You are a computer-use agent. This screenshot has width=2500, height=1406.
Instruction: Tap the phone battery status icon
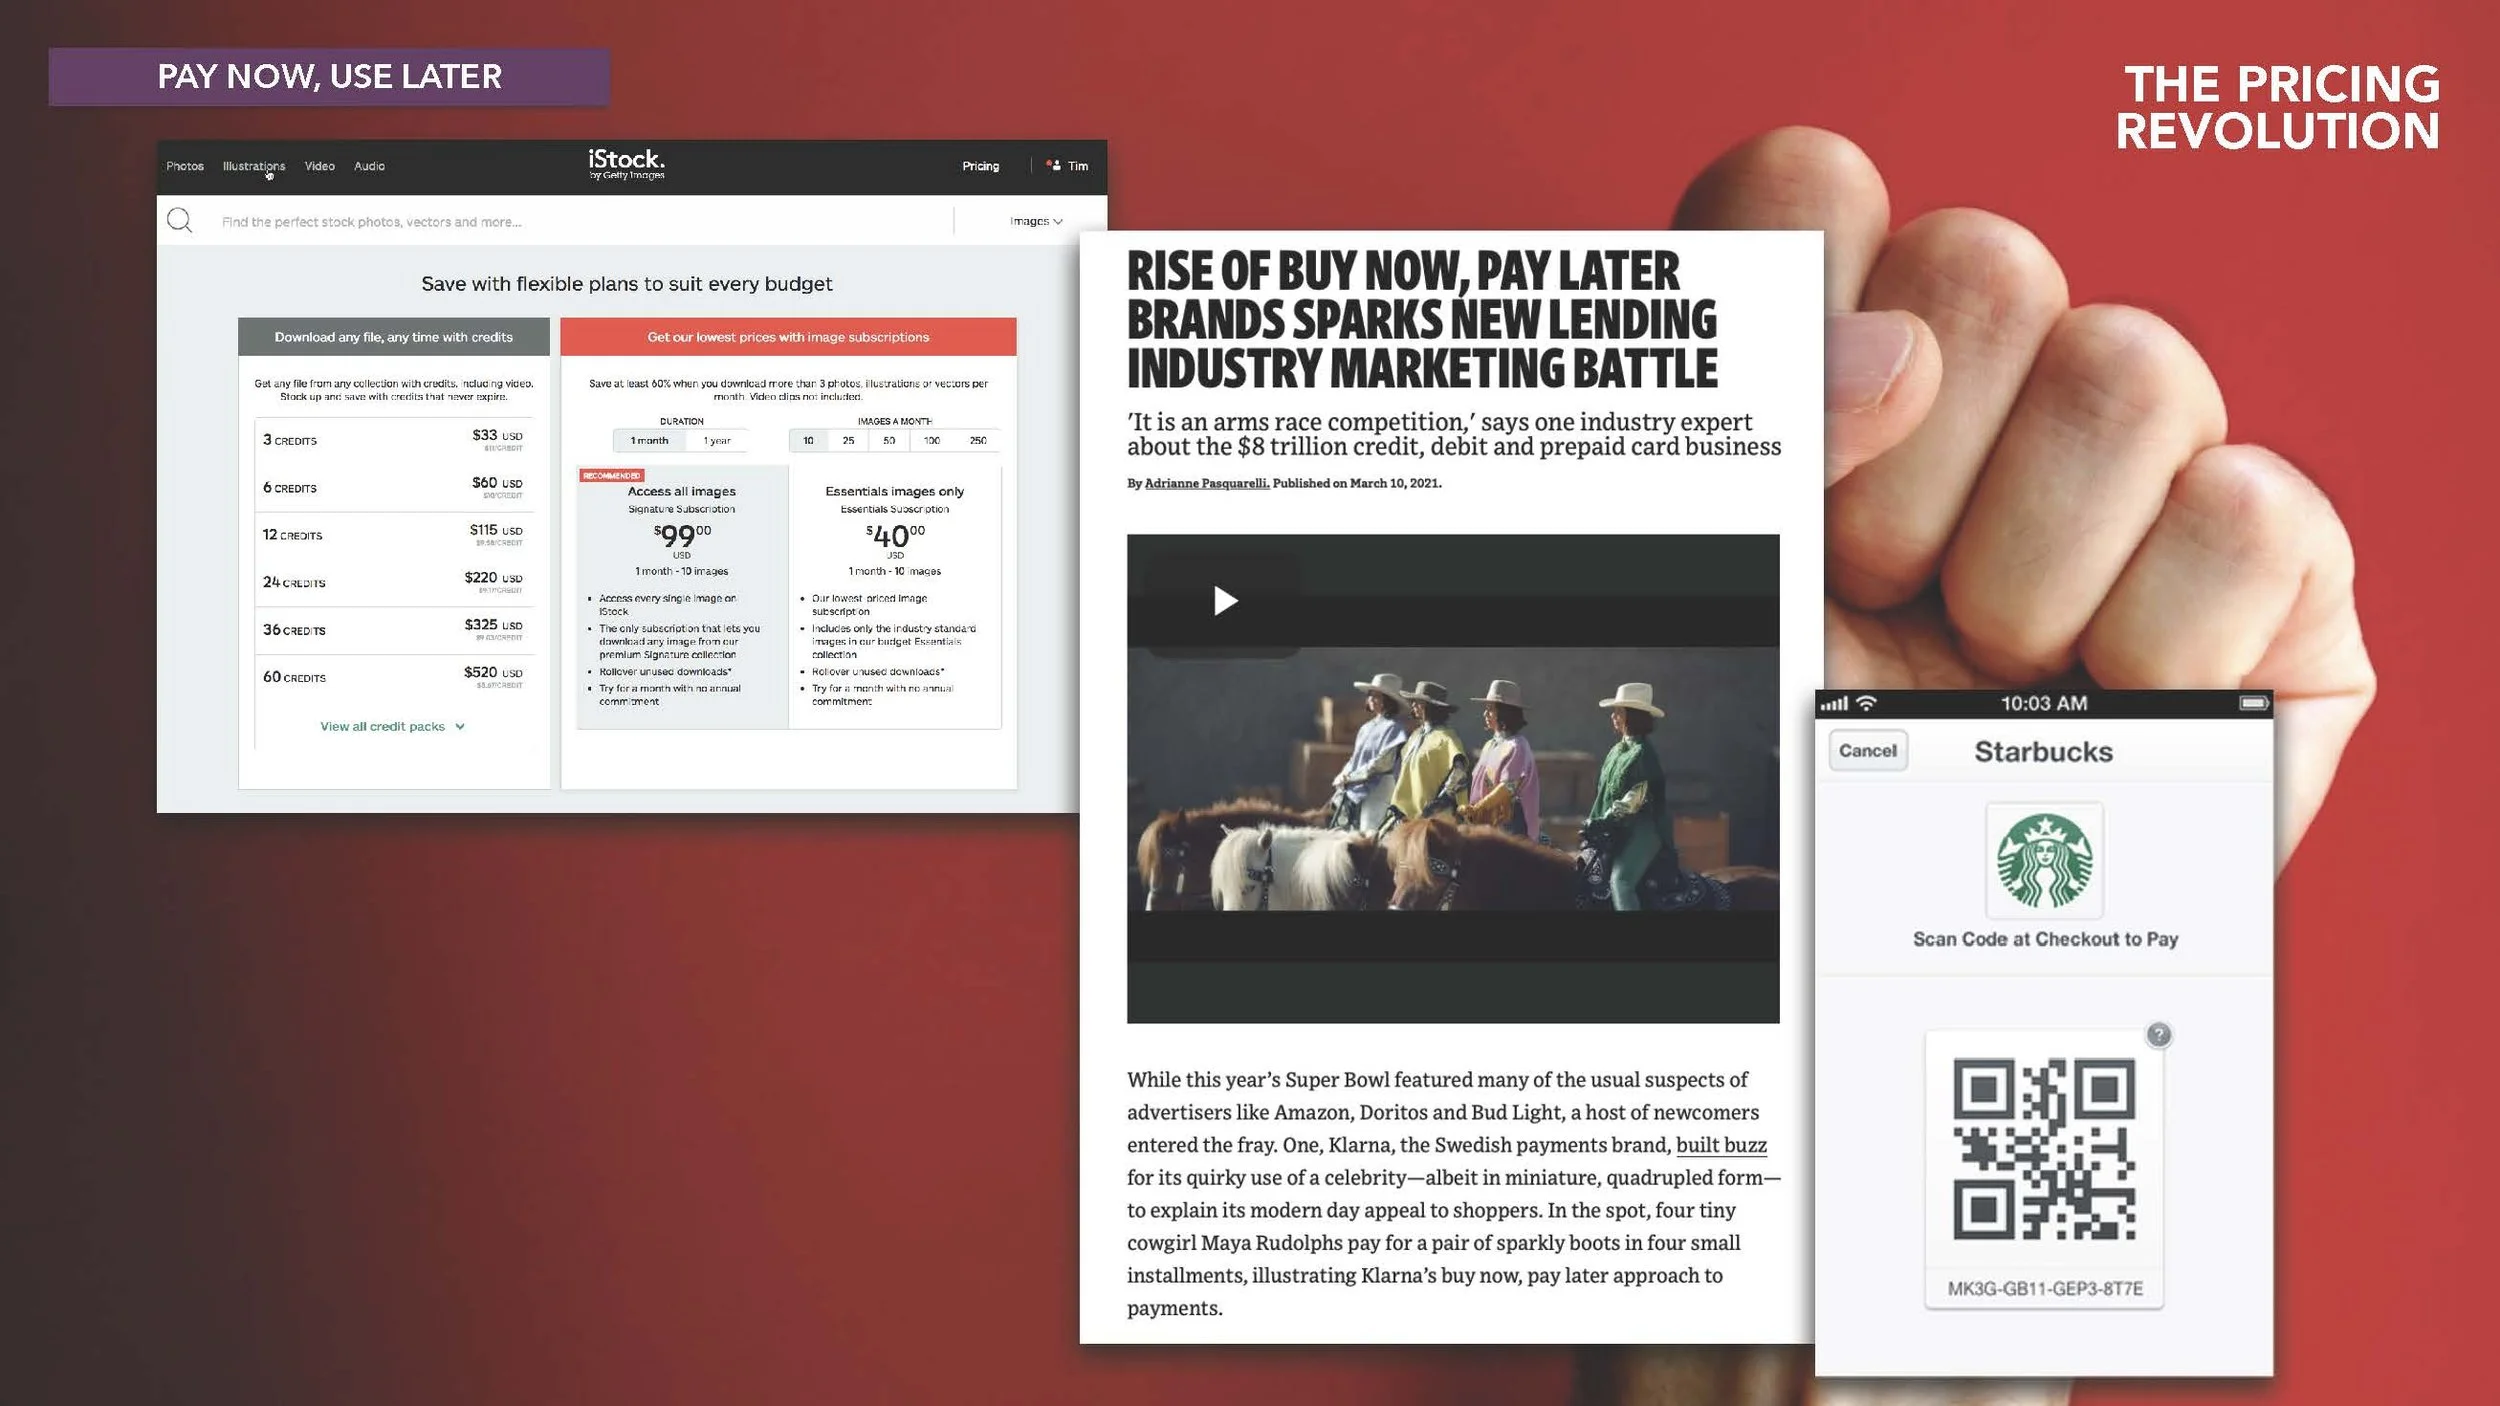tap(2253, 703)
